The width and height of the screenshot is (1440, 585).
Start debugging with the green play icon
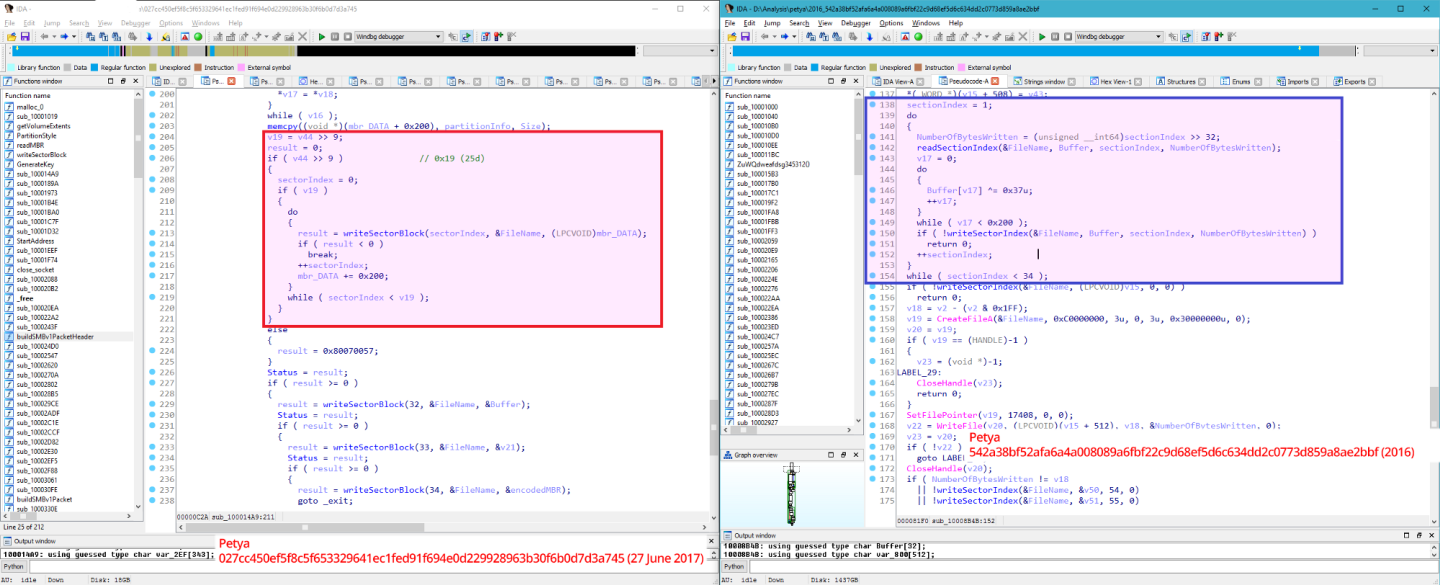(322, 37)
